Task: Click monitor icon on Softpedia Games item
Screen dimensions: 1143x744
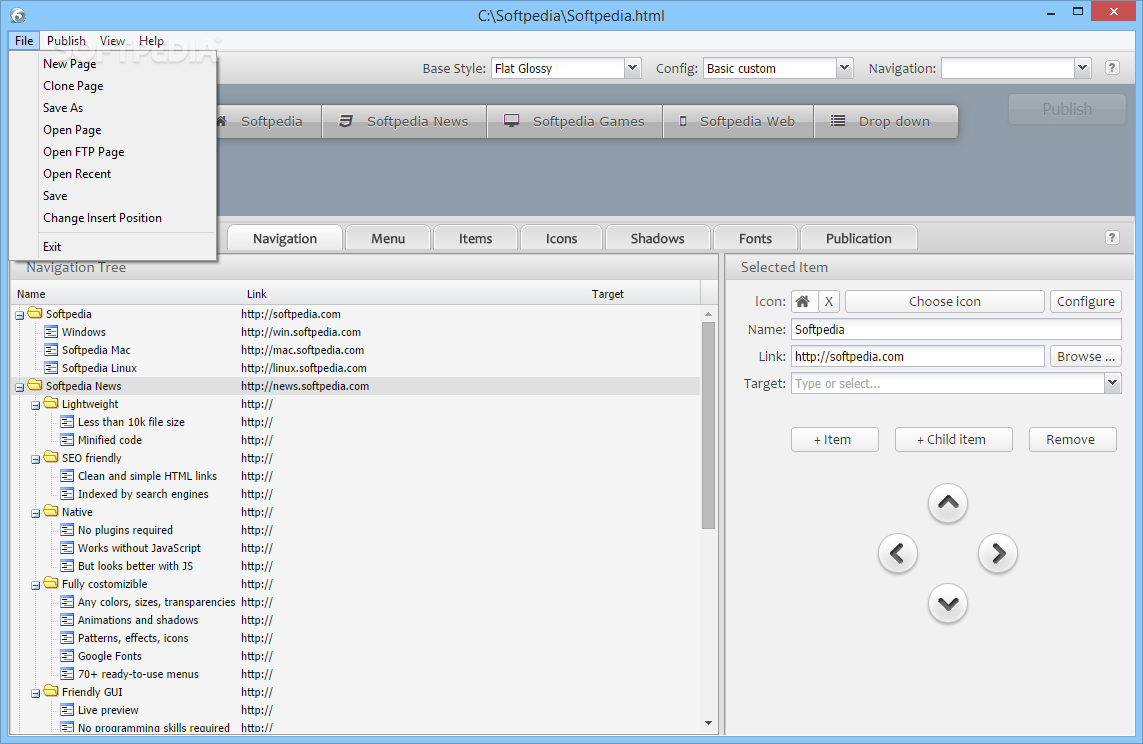Action: 512,121
